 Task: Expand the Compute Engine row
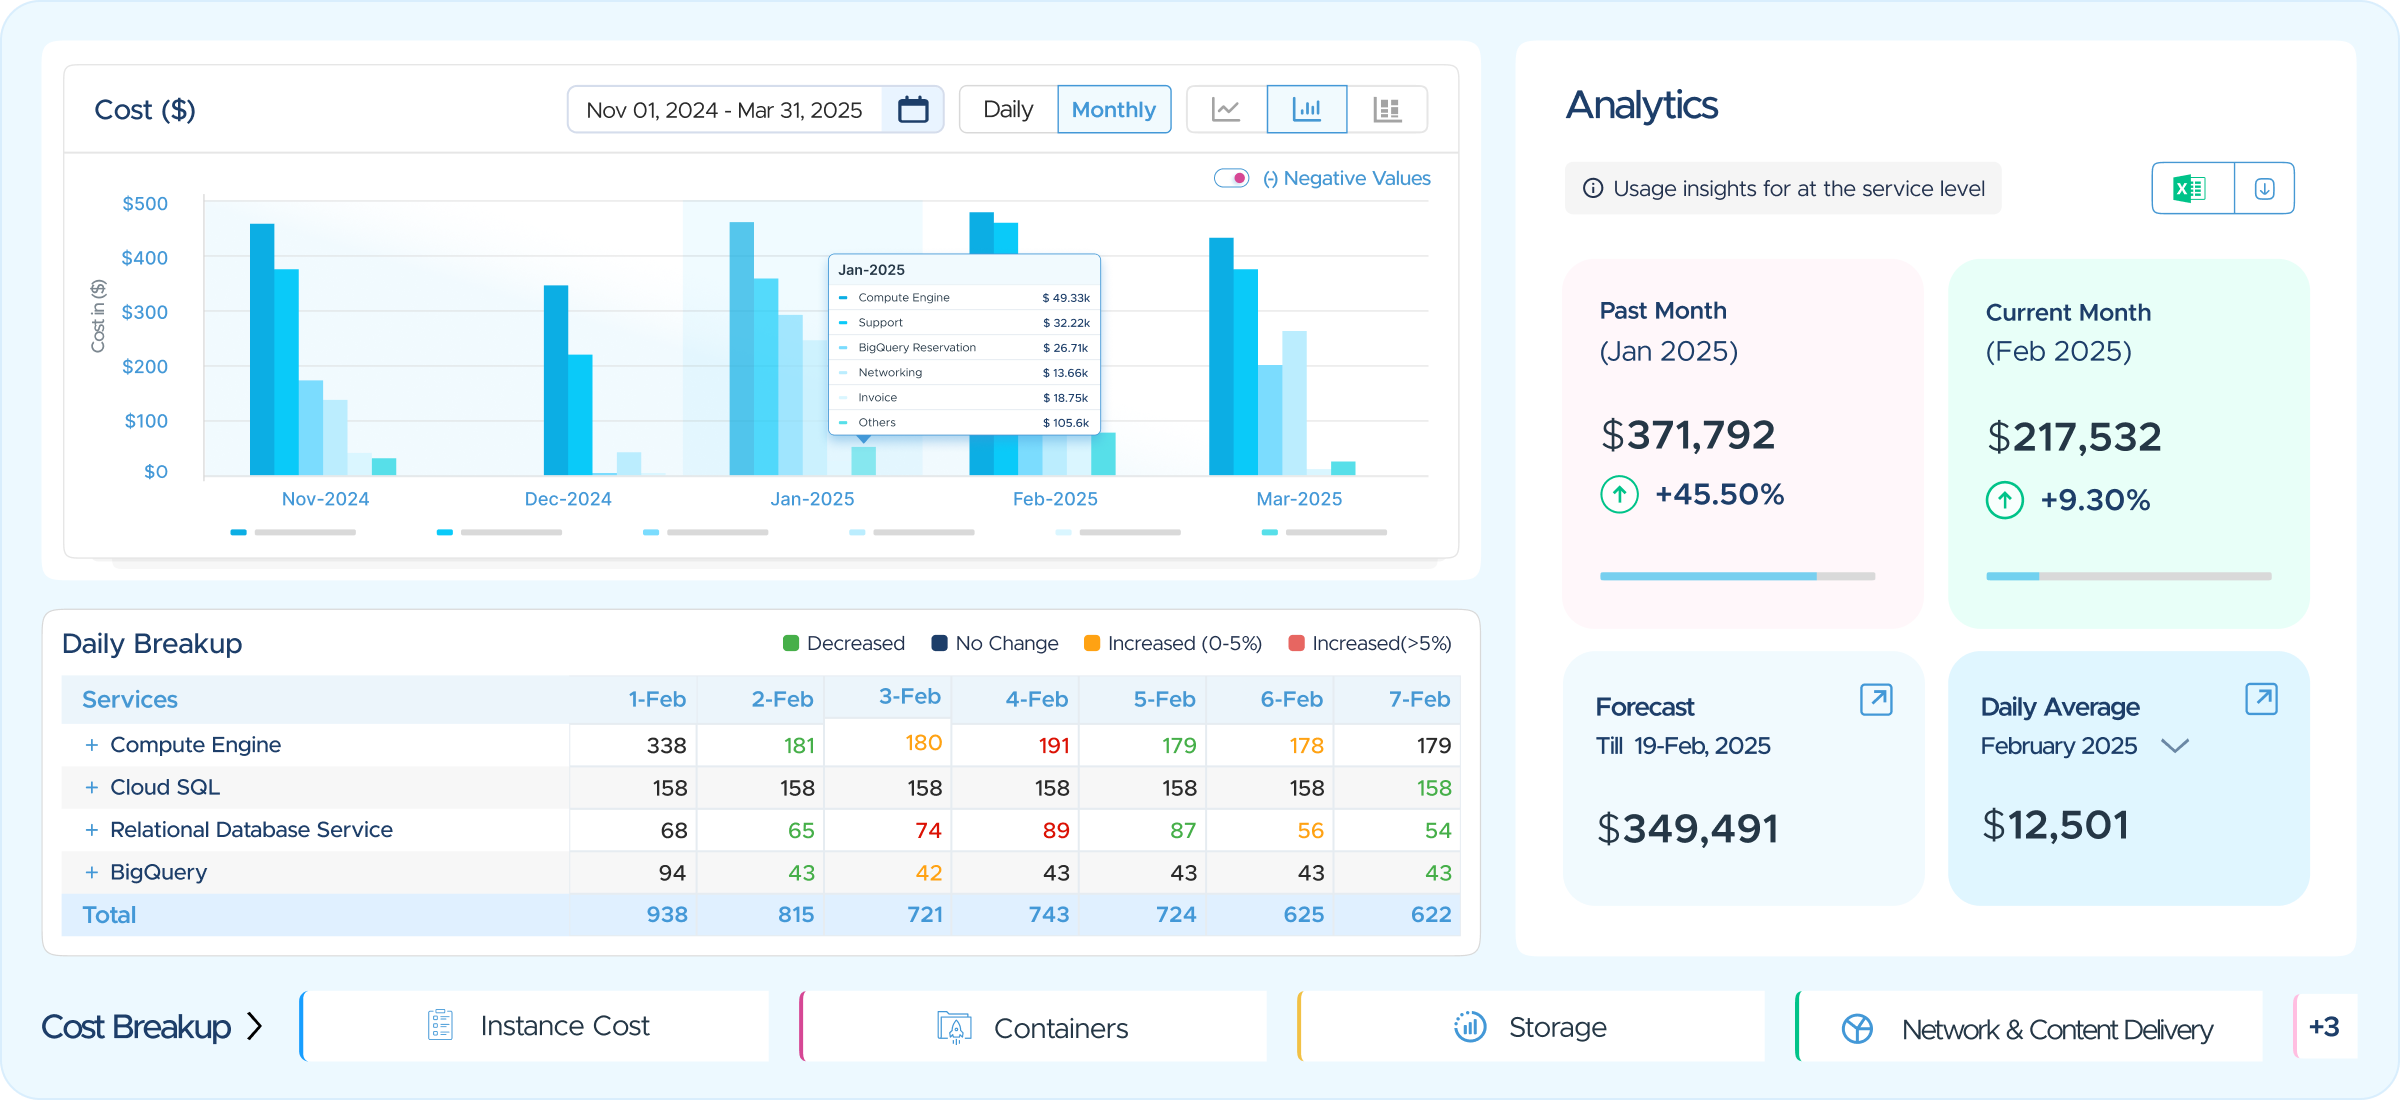92,745
